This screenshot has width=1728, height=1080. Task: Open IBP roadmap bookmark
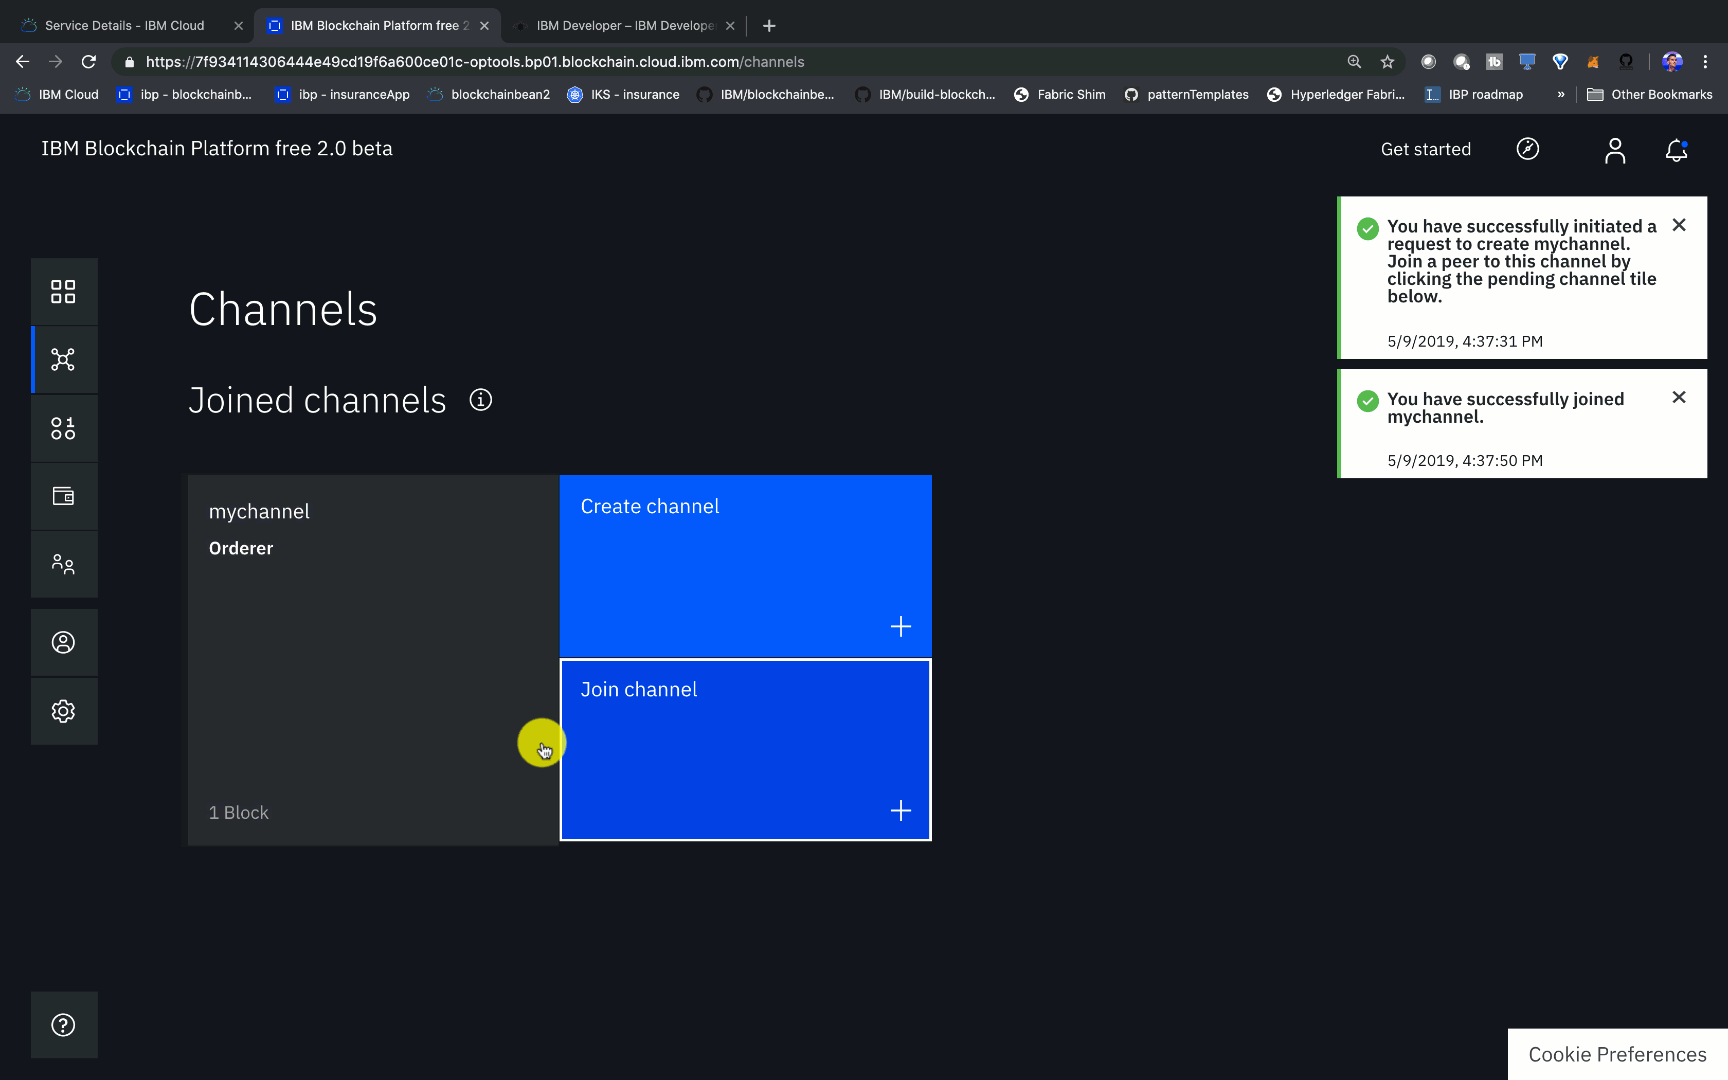click(1474, 94)
